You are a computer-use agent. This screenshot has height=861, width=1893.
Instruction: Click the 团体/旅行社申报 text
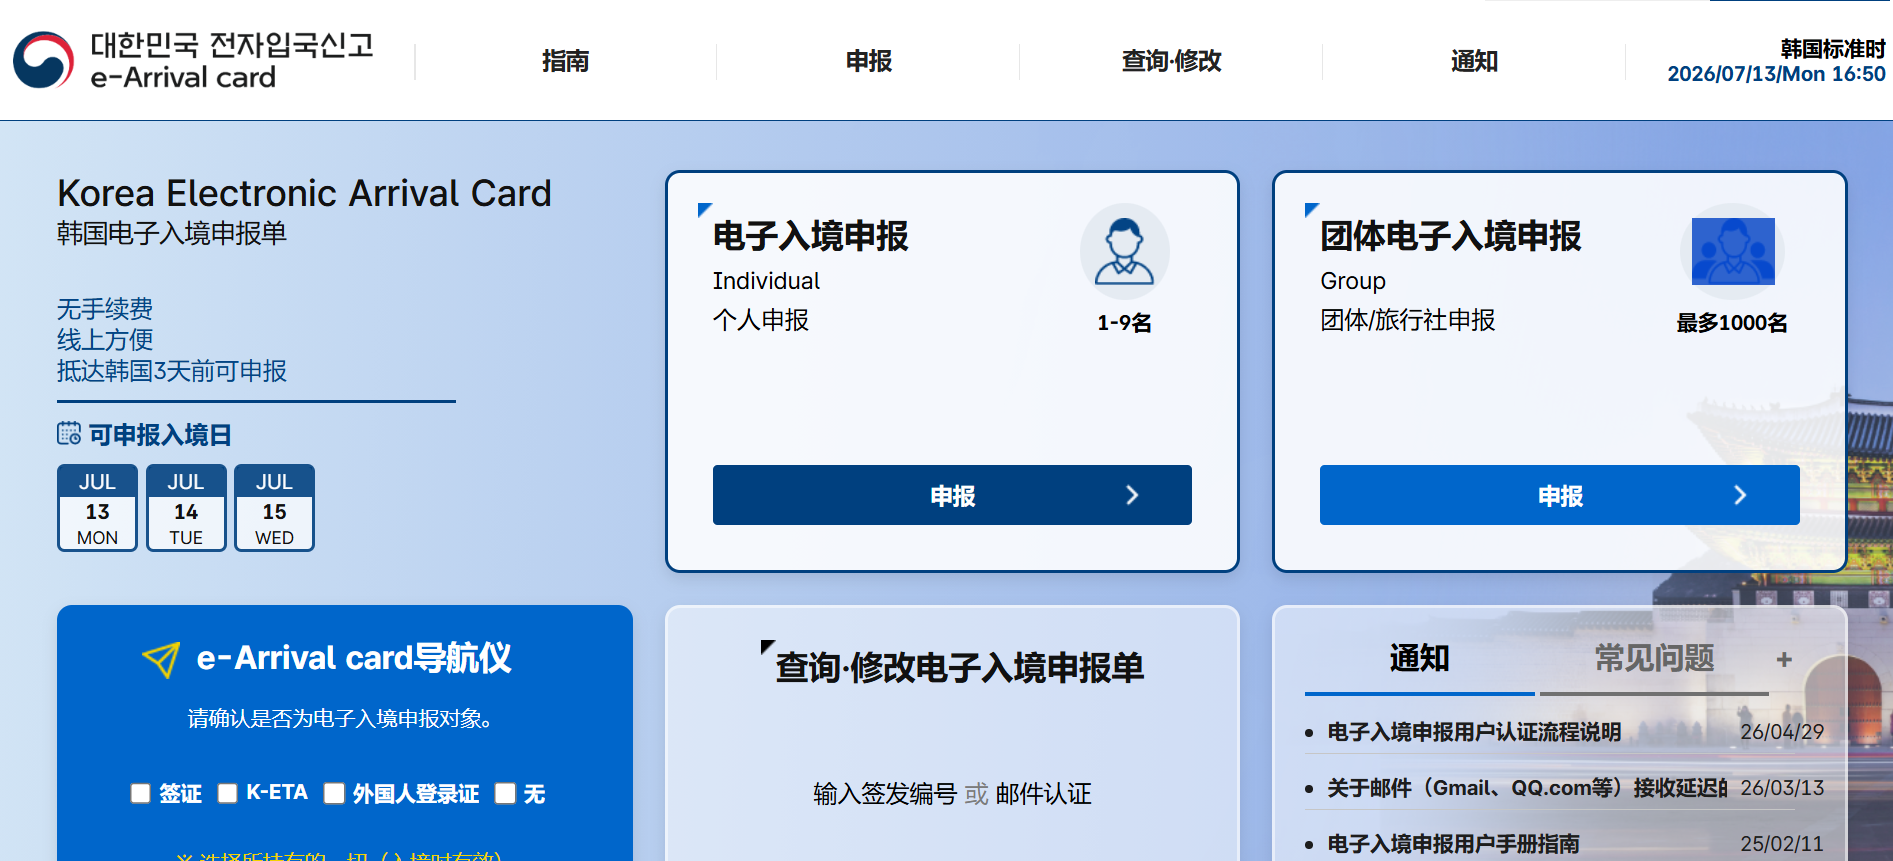click(1408, 320)
